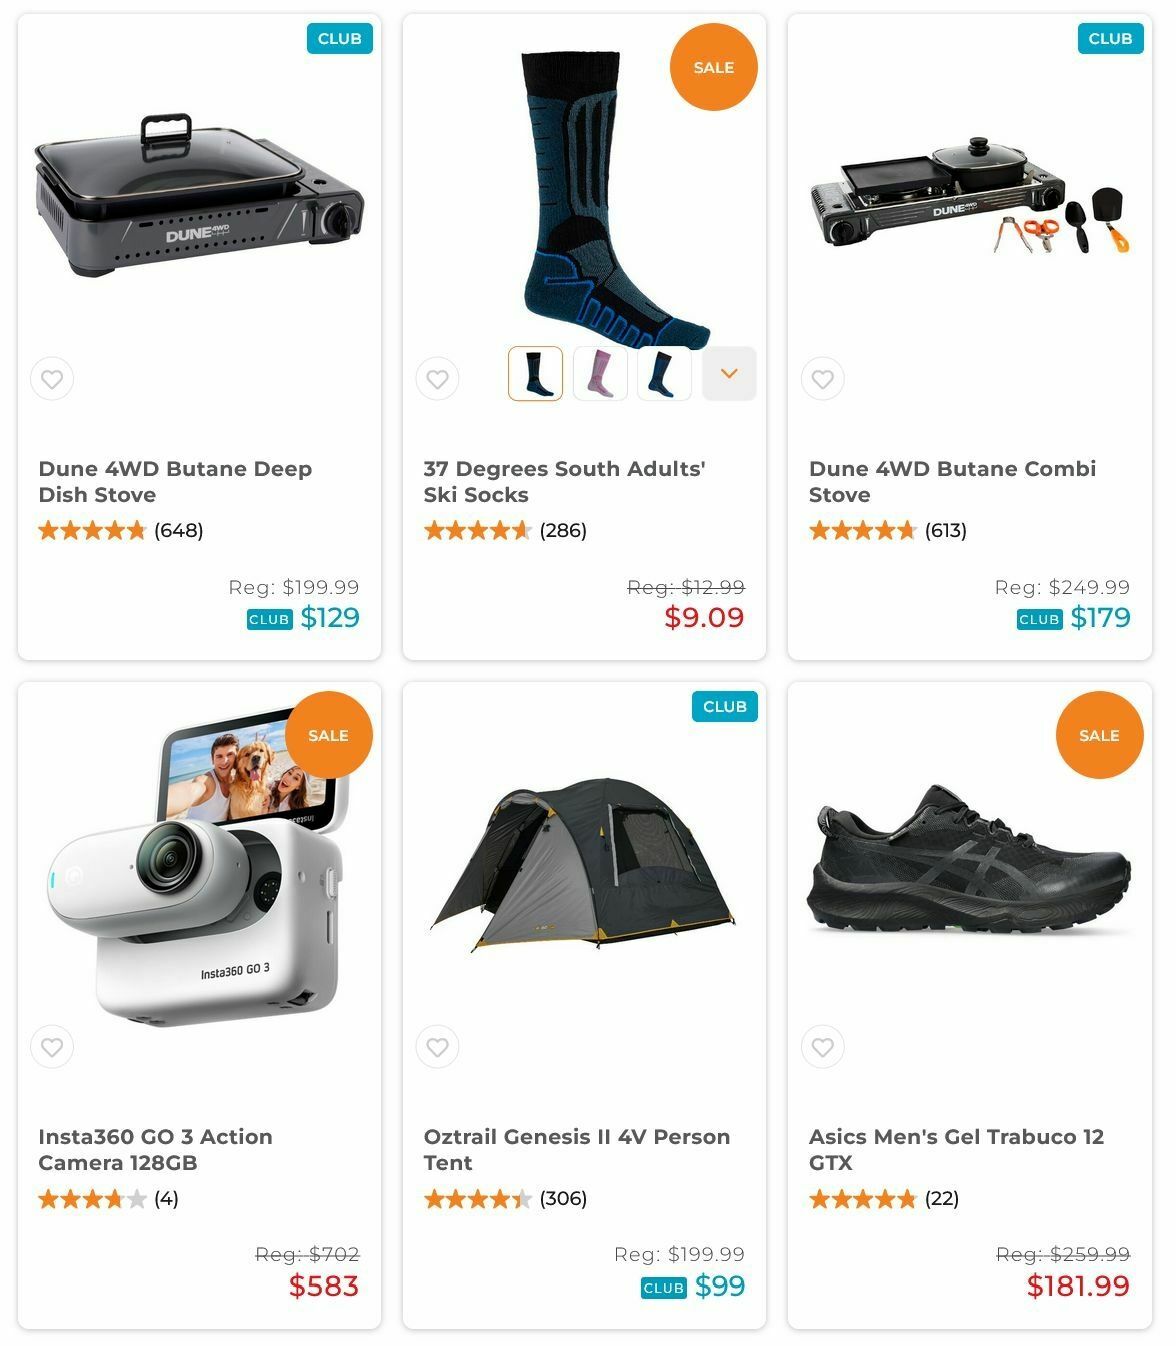The height and width of the screenshot is (1346, 1176).
Task: Wishlist the Oztrail Genesis tent
Action: pyautogui.click(x=437, y=1047)
